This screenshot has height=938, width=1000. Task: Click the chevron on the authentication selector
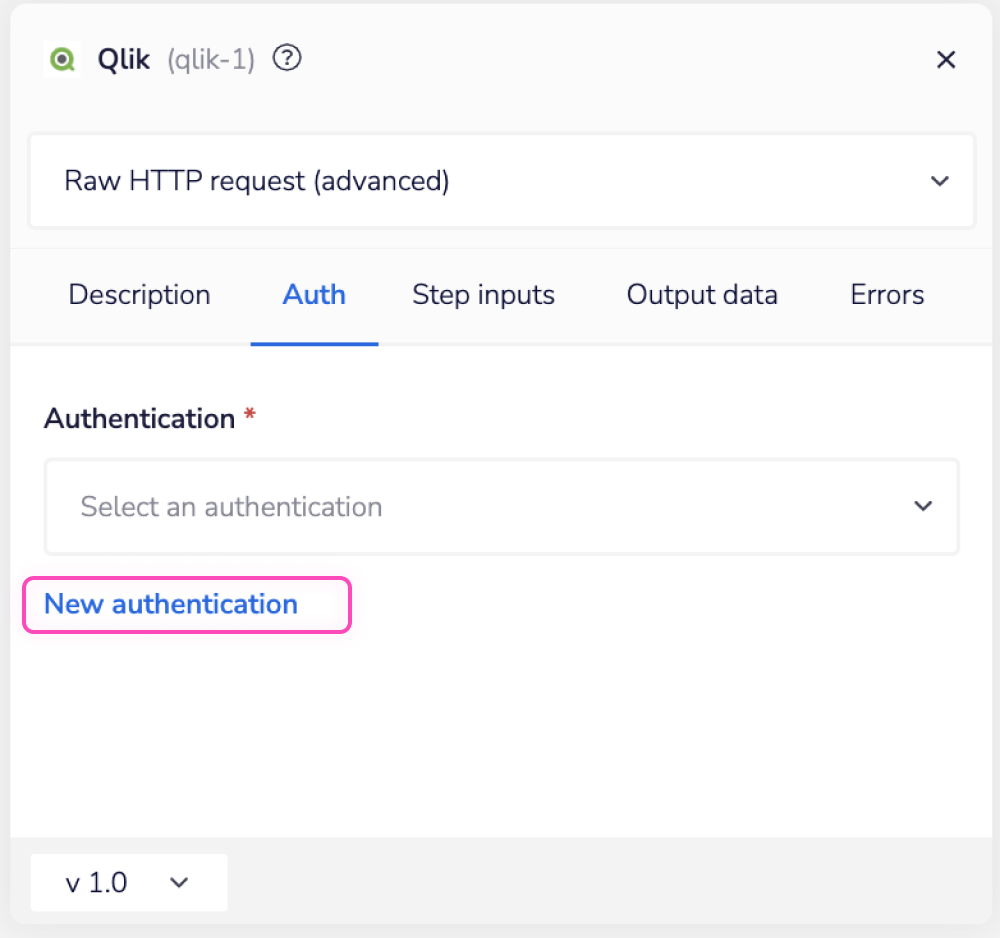[x=923, y=506]
